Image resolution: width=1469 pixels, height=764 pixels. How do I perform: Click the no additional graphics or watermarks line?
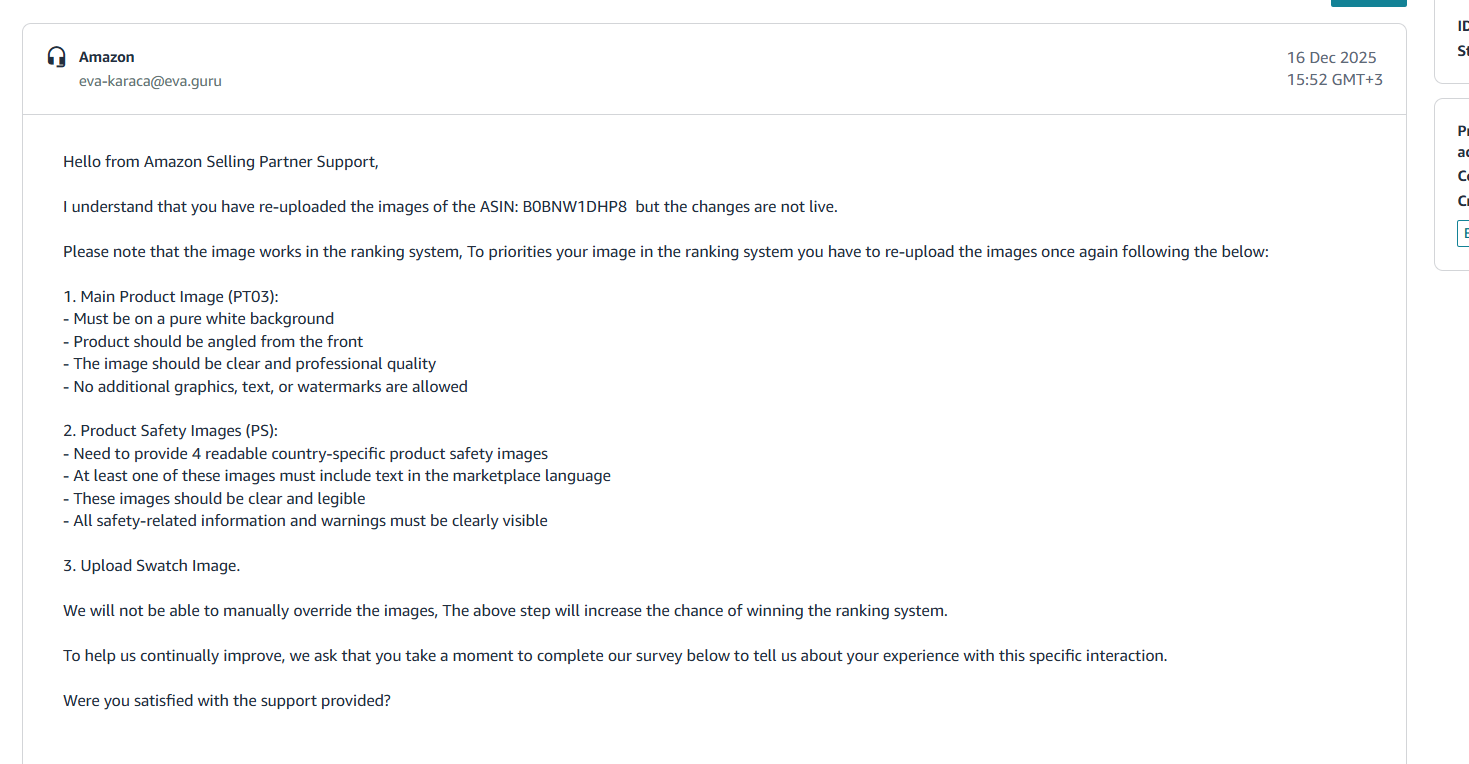click(265, 386)
